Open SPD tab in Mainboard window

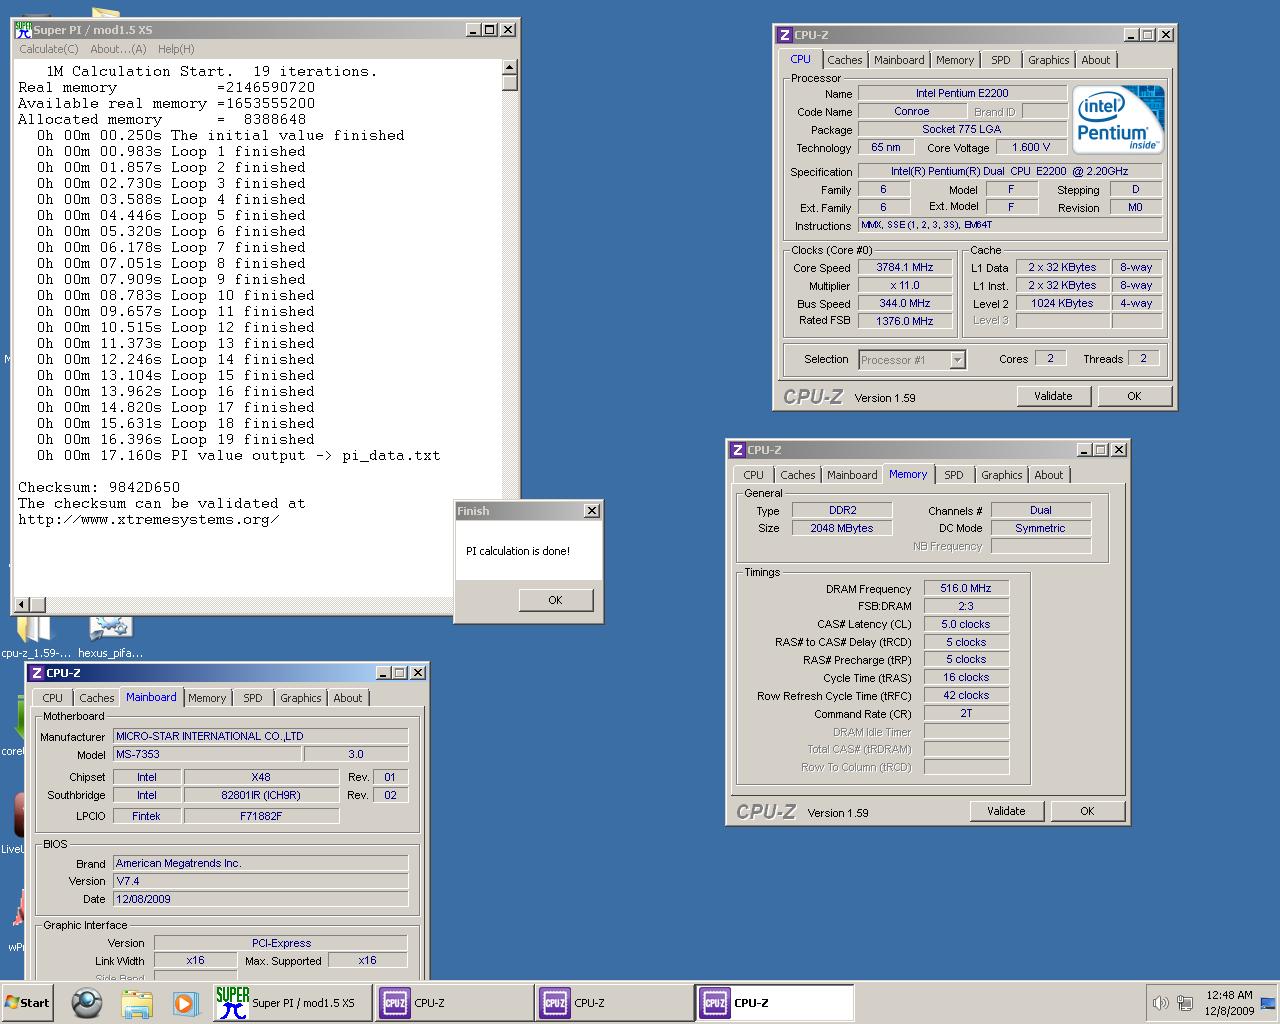253,698
